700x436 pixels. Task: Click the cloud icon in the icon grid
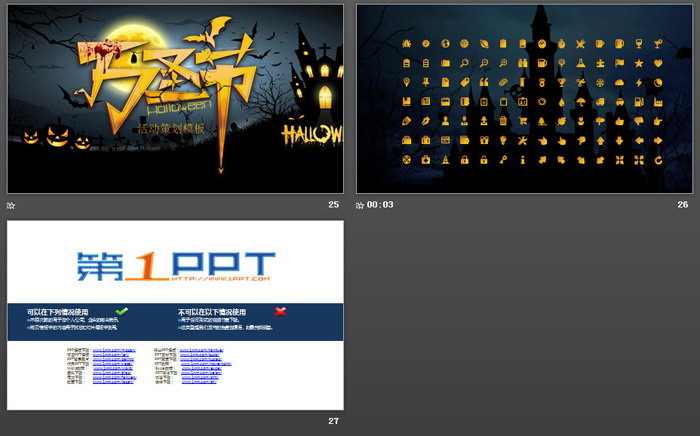pos(619,82)
